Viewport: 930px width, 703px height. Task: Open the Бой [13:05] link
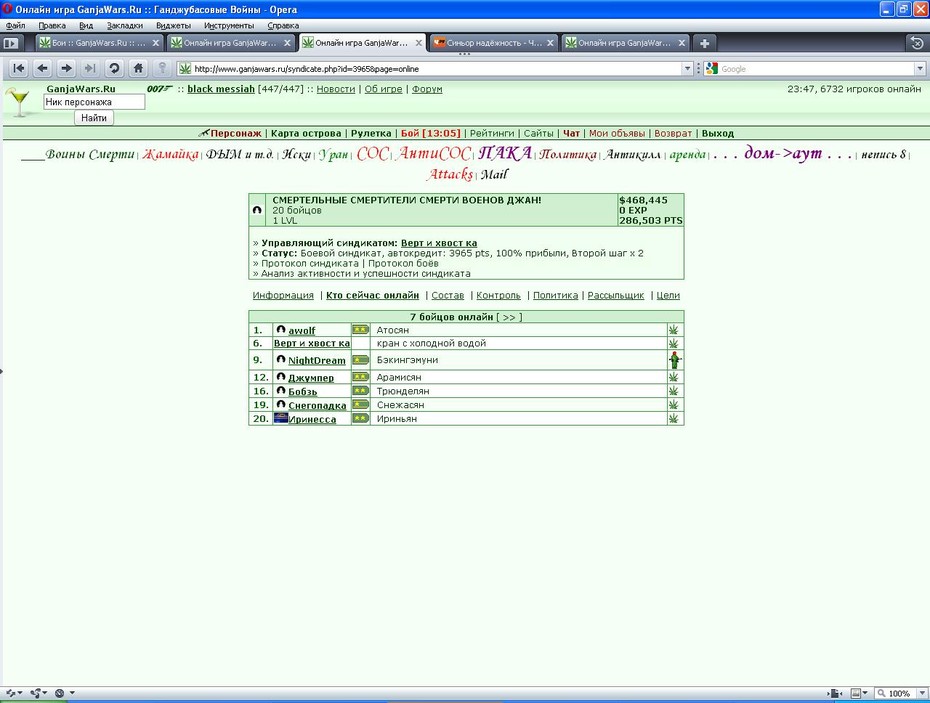tap(431, 133)
